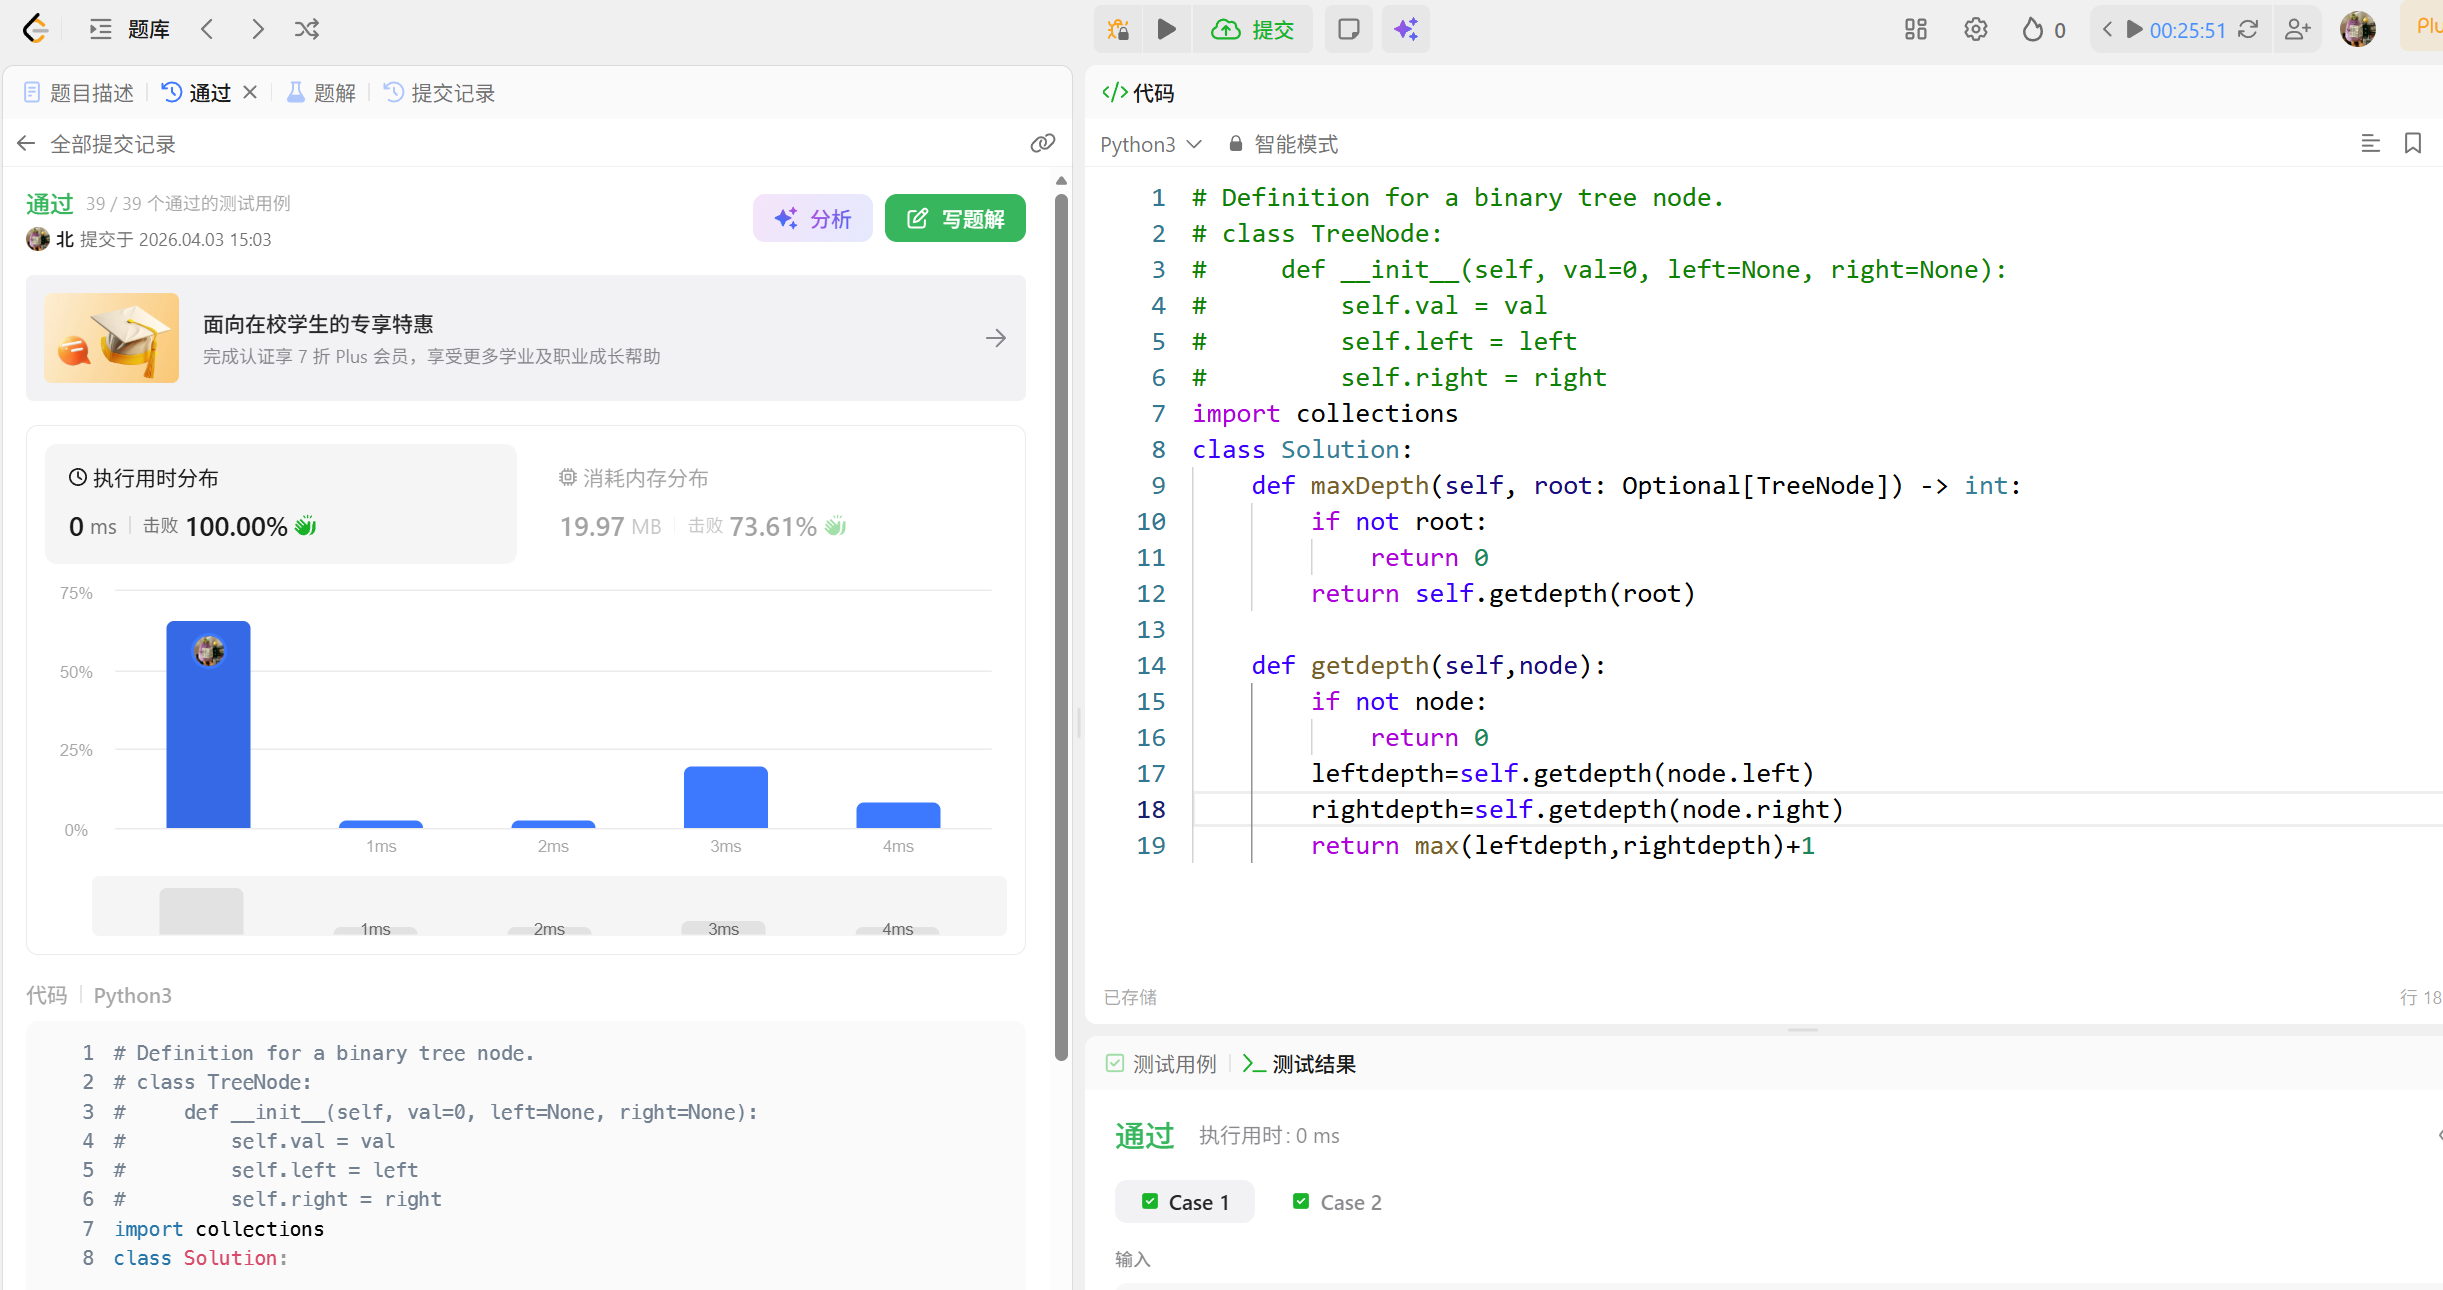Switch to the 题解 tab
The width and height of the screenshot is (2443, 1290).
[x=322, y=93]
